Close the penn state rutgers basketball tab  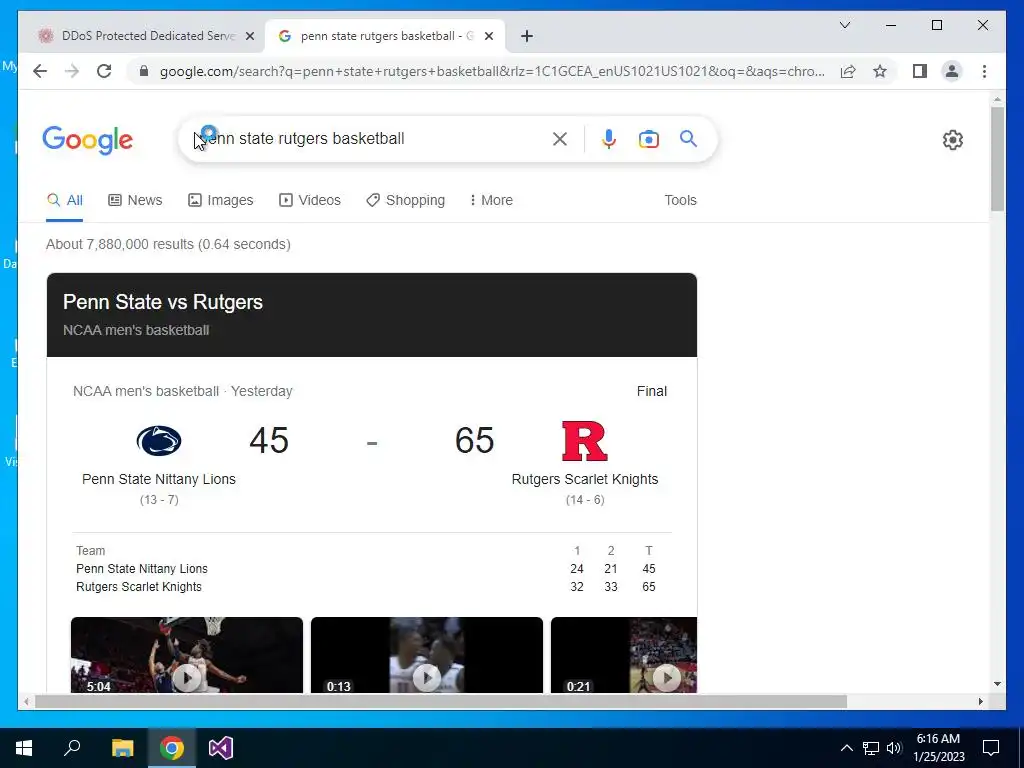[x=488, y=36]
